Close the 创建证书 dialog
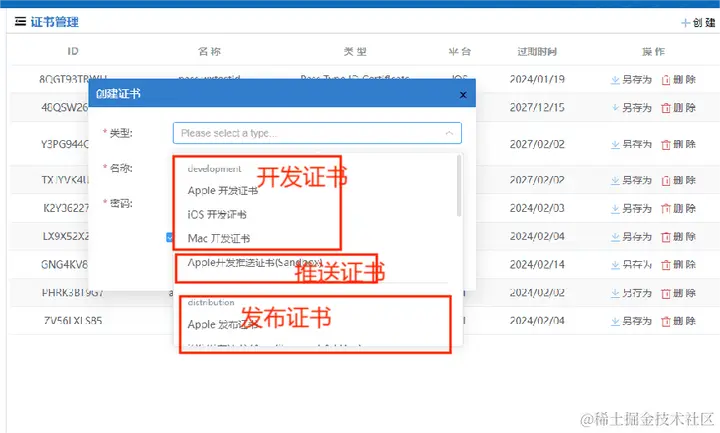The width and height of the screenshot is (720, 433). tap(463, 95)
